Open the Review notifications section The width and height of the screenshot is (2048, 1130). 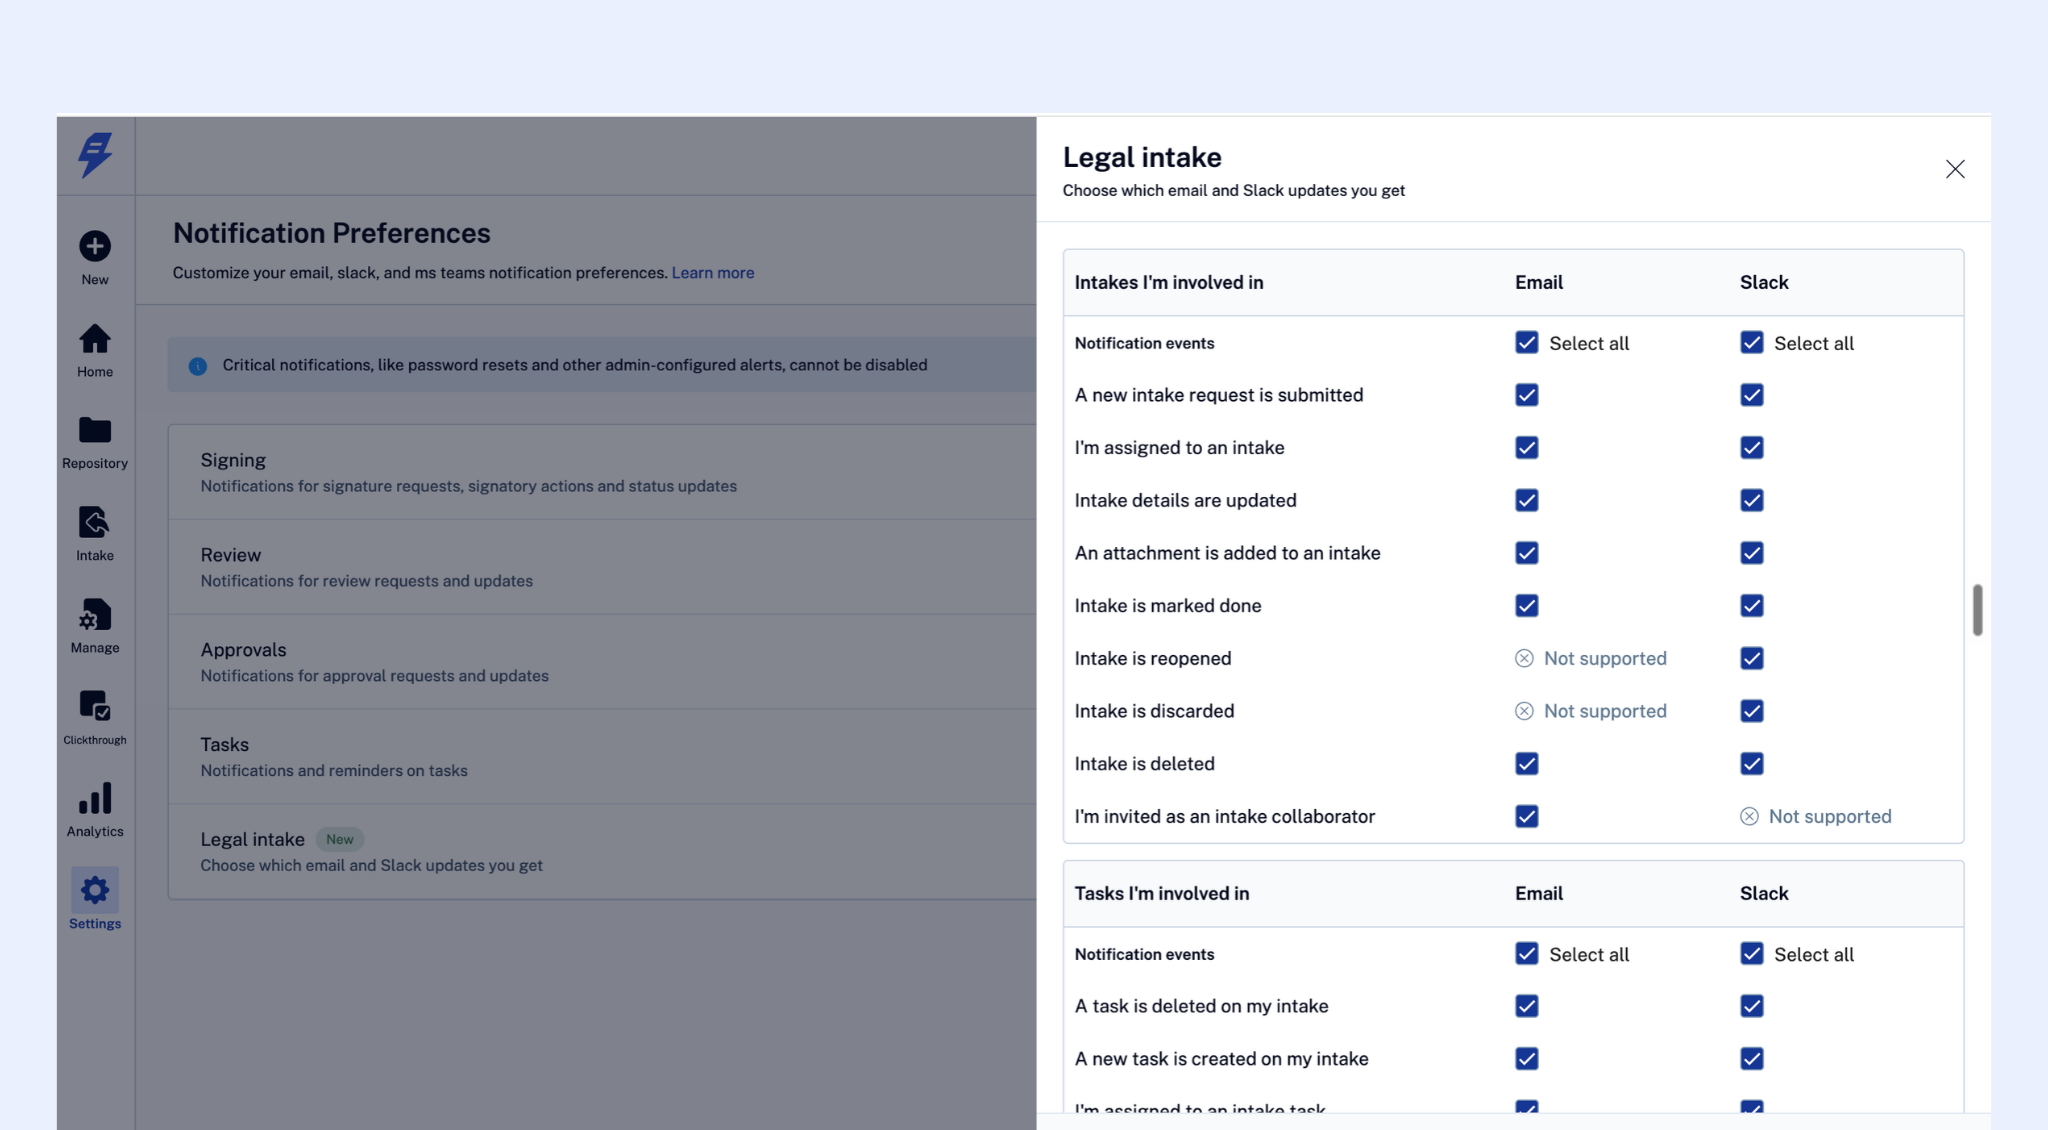(603, 567)
